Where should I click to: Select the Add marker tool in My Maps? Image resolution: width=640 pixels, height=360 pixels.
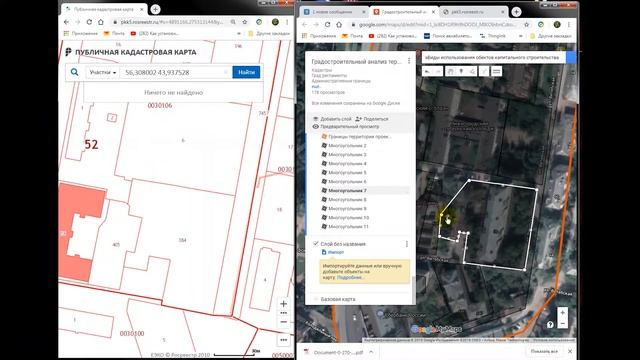coord(461,71)
